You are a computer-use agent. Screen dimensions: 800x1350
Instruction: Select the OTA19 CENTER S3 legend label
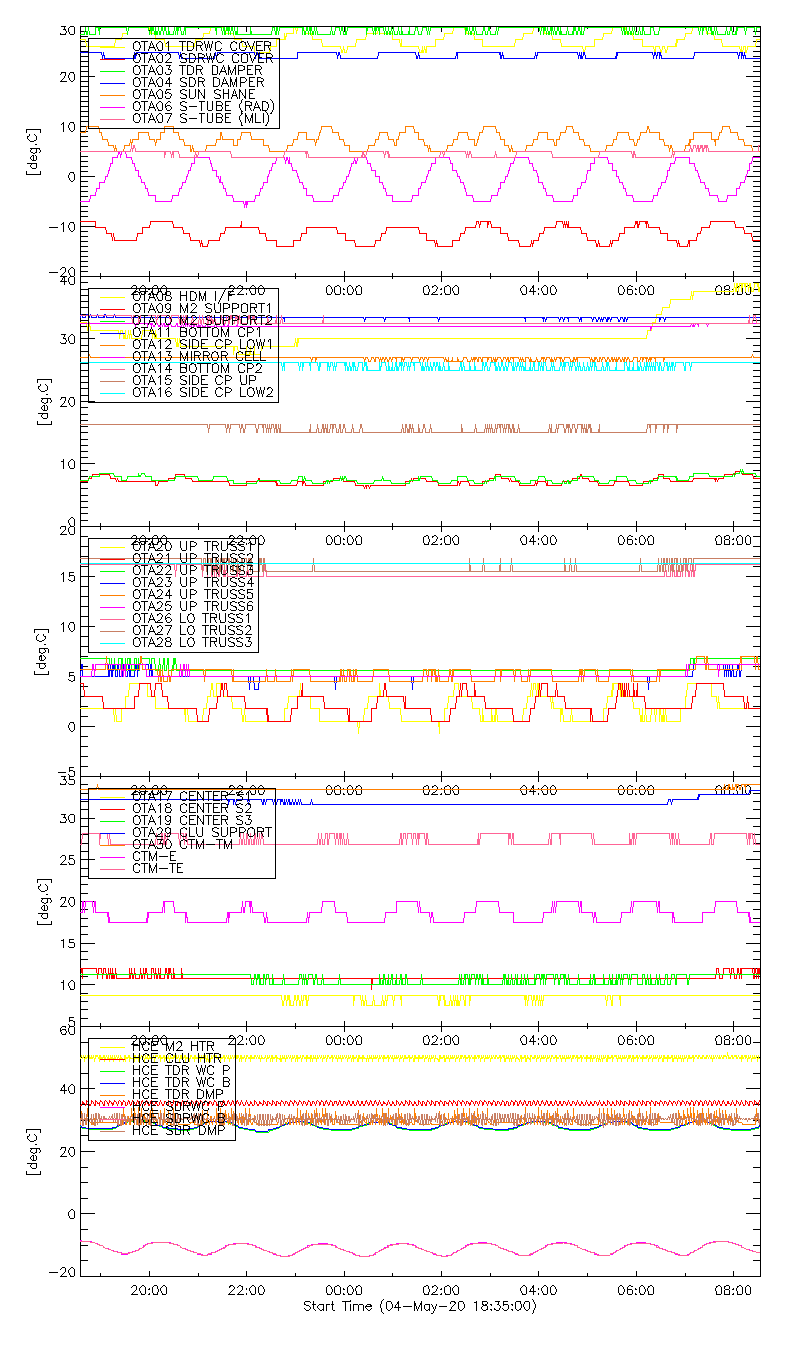click(x=180, y=820)
